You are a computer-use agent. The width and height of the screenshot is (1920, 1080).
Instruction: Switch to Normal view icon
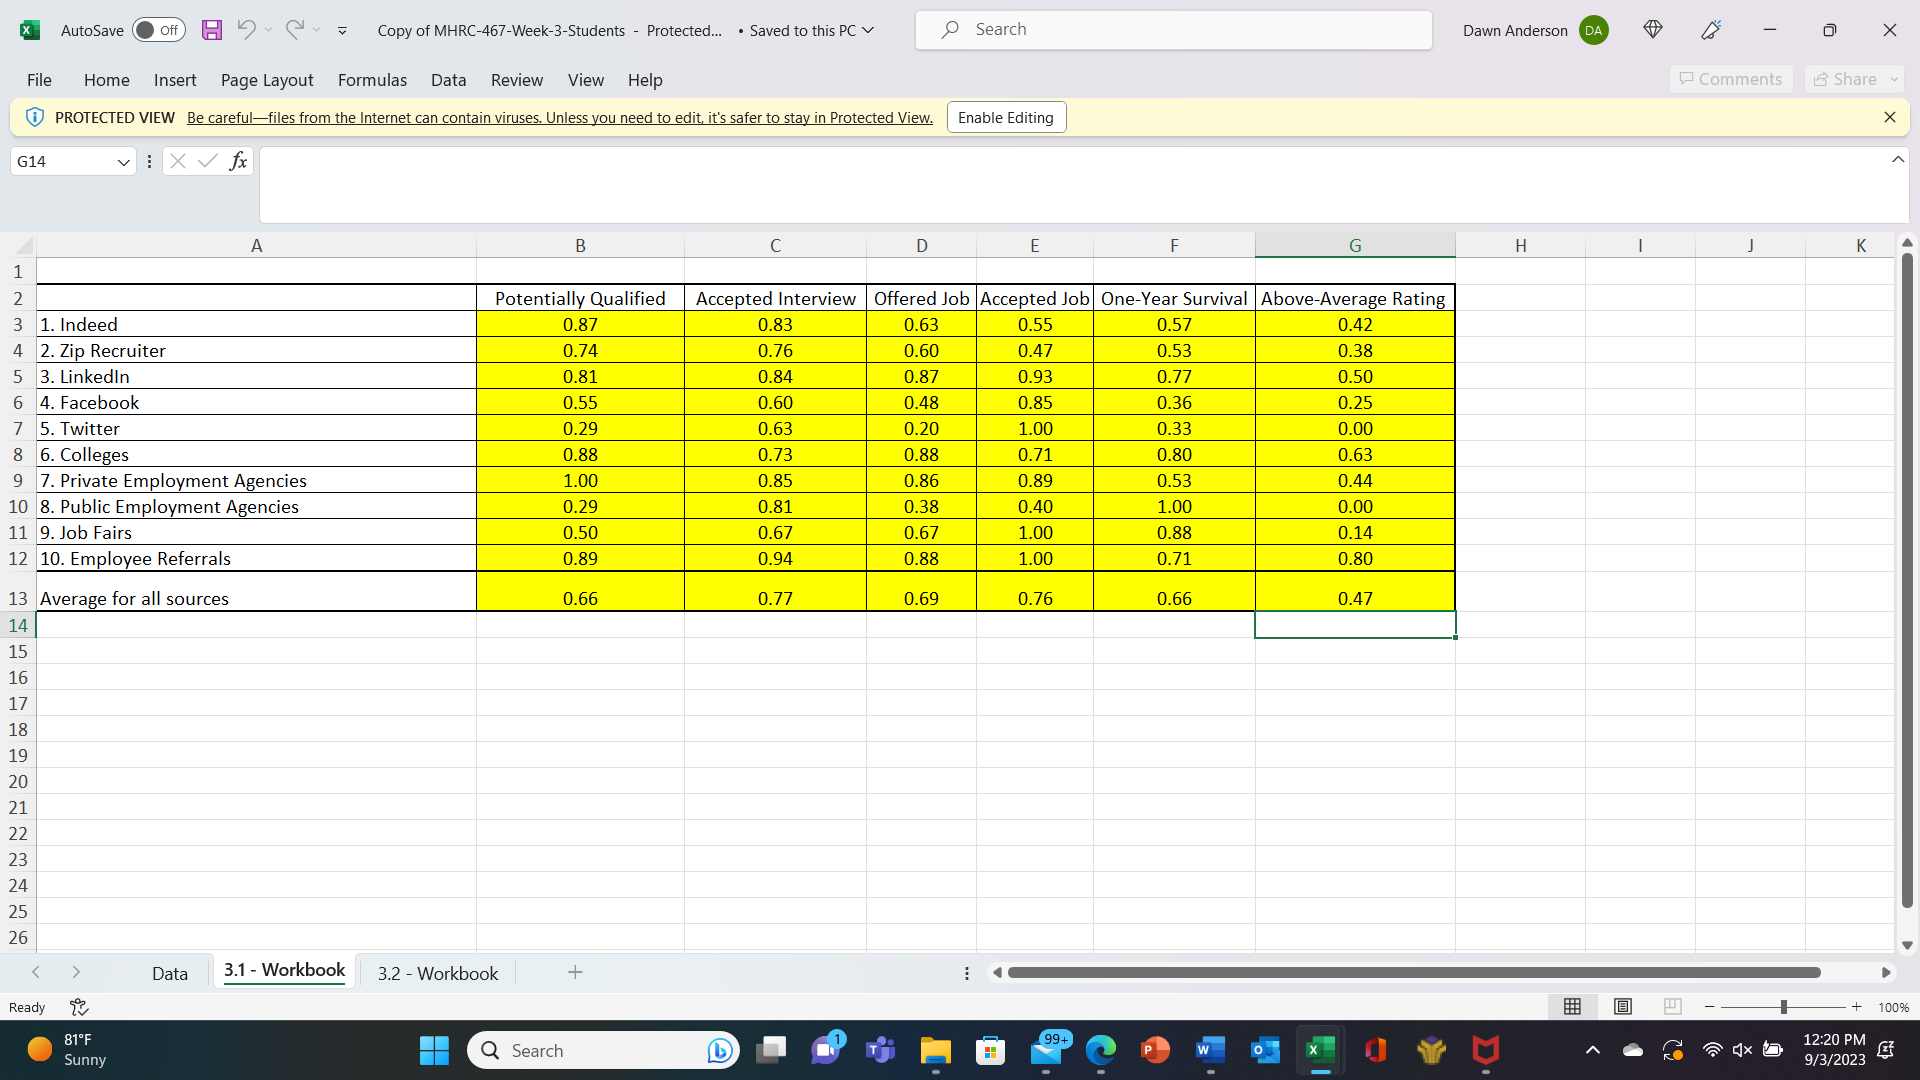[x=1572, y=1007]
